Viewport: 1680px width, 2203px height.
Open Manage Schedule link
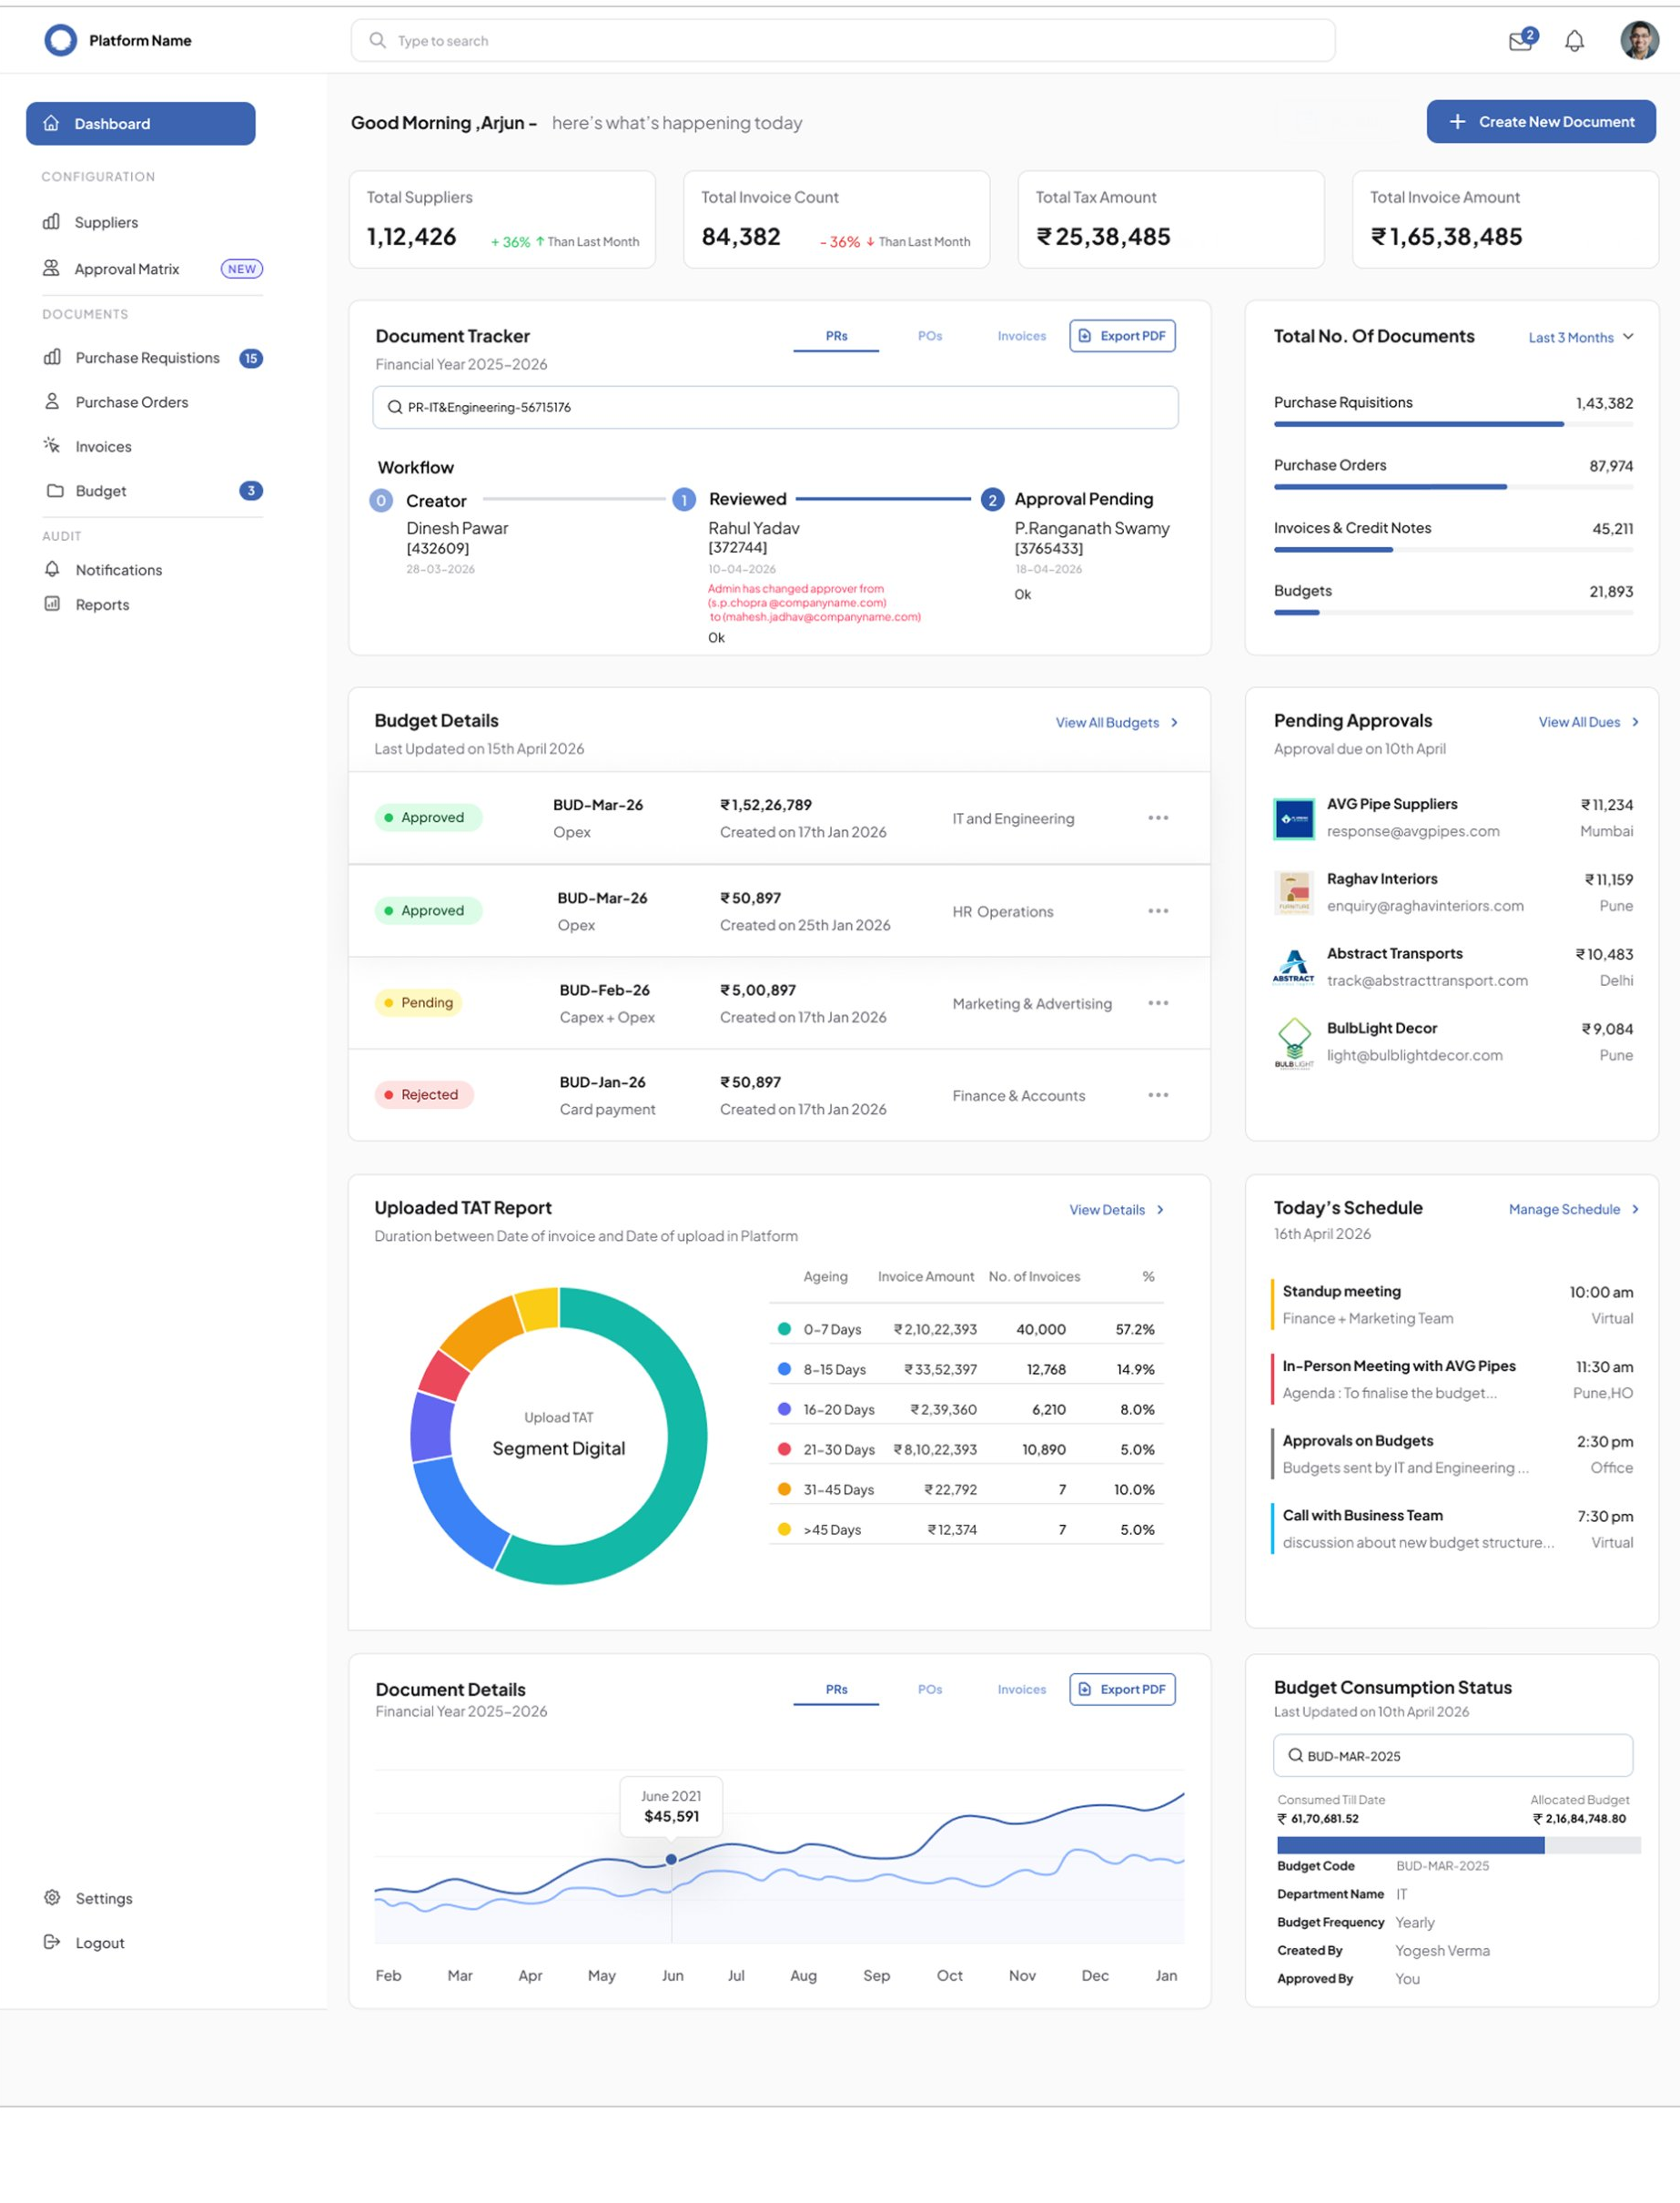pos(1574,1209)
